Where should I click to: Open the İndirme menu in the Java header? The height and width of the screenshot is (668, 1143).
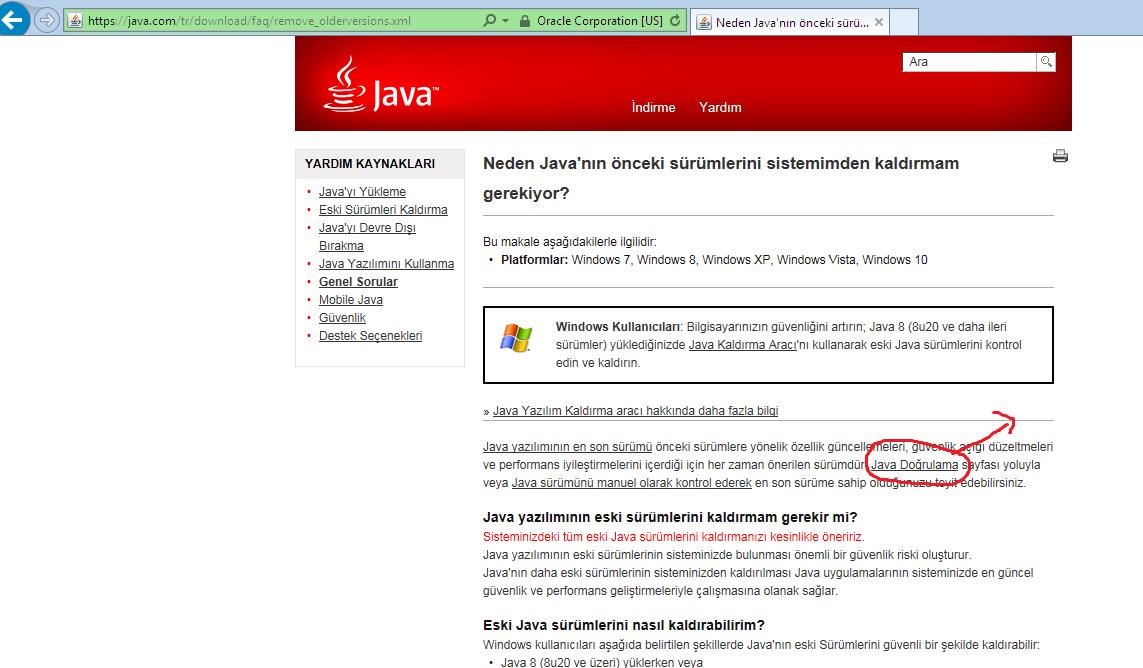[653, 107]
